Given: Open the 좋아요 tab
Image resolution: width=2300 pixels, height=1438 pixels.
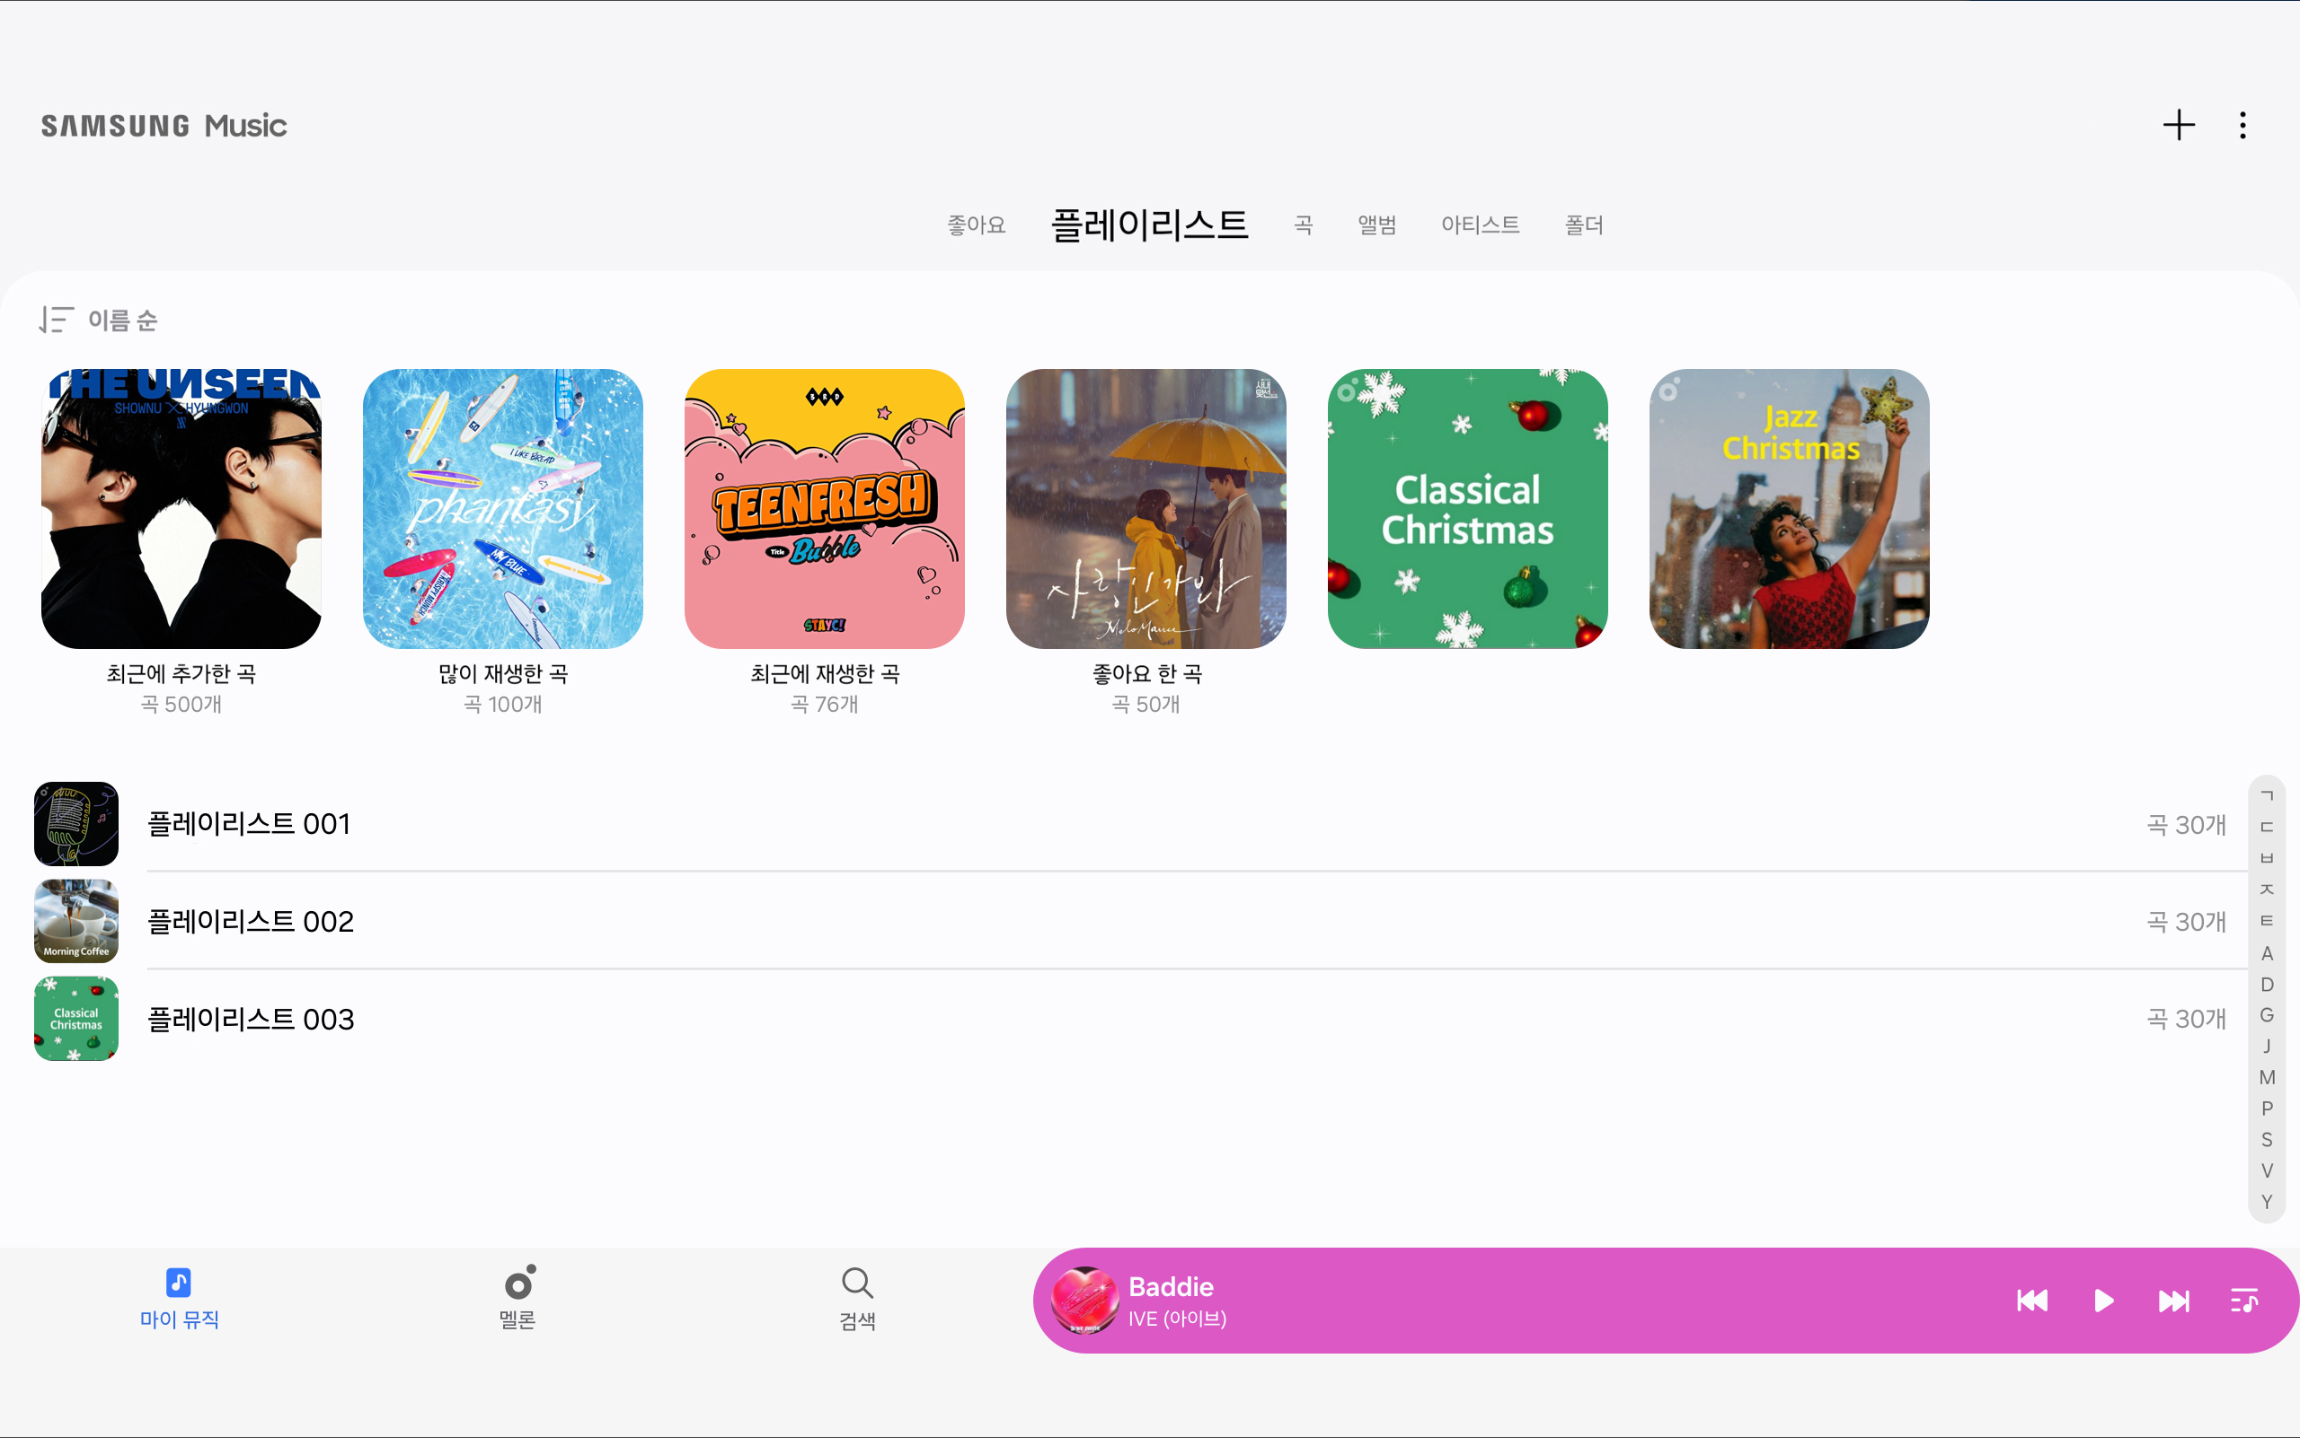Looking at the screenshot, I should [976, 224].
